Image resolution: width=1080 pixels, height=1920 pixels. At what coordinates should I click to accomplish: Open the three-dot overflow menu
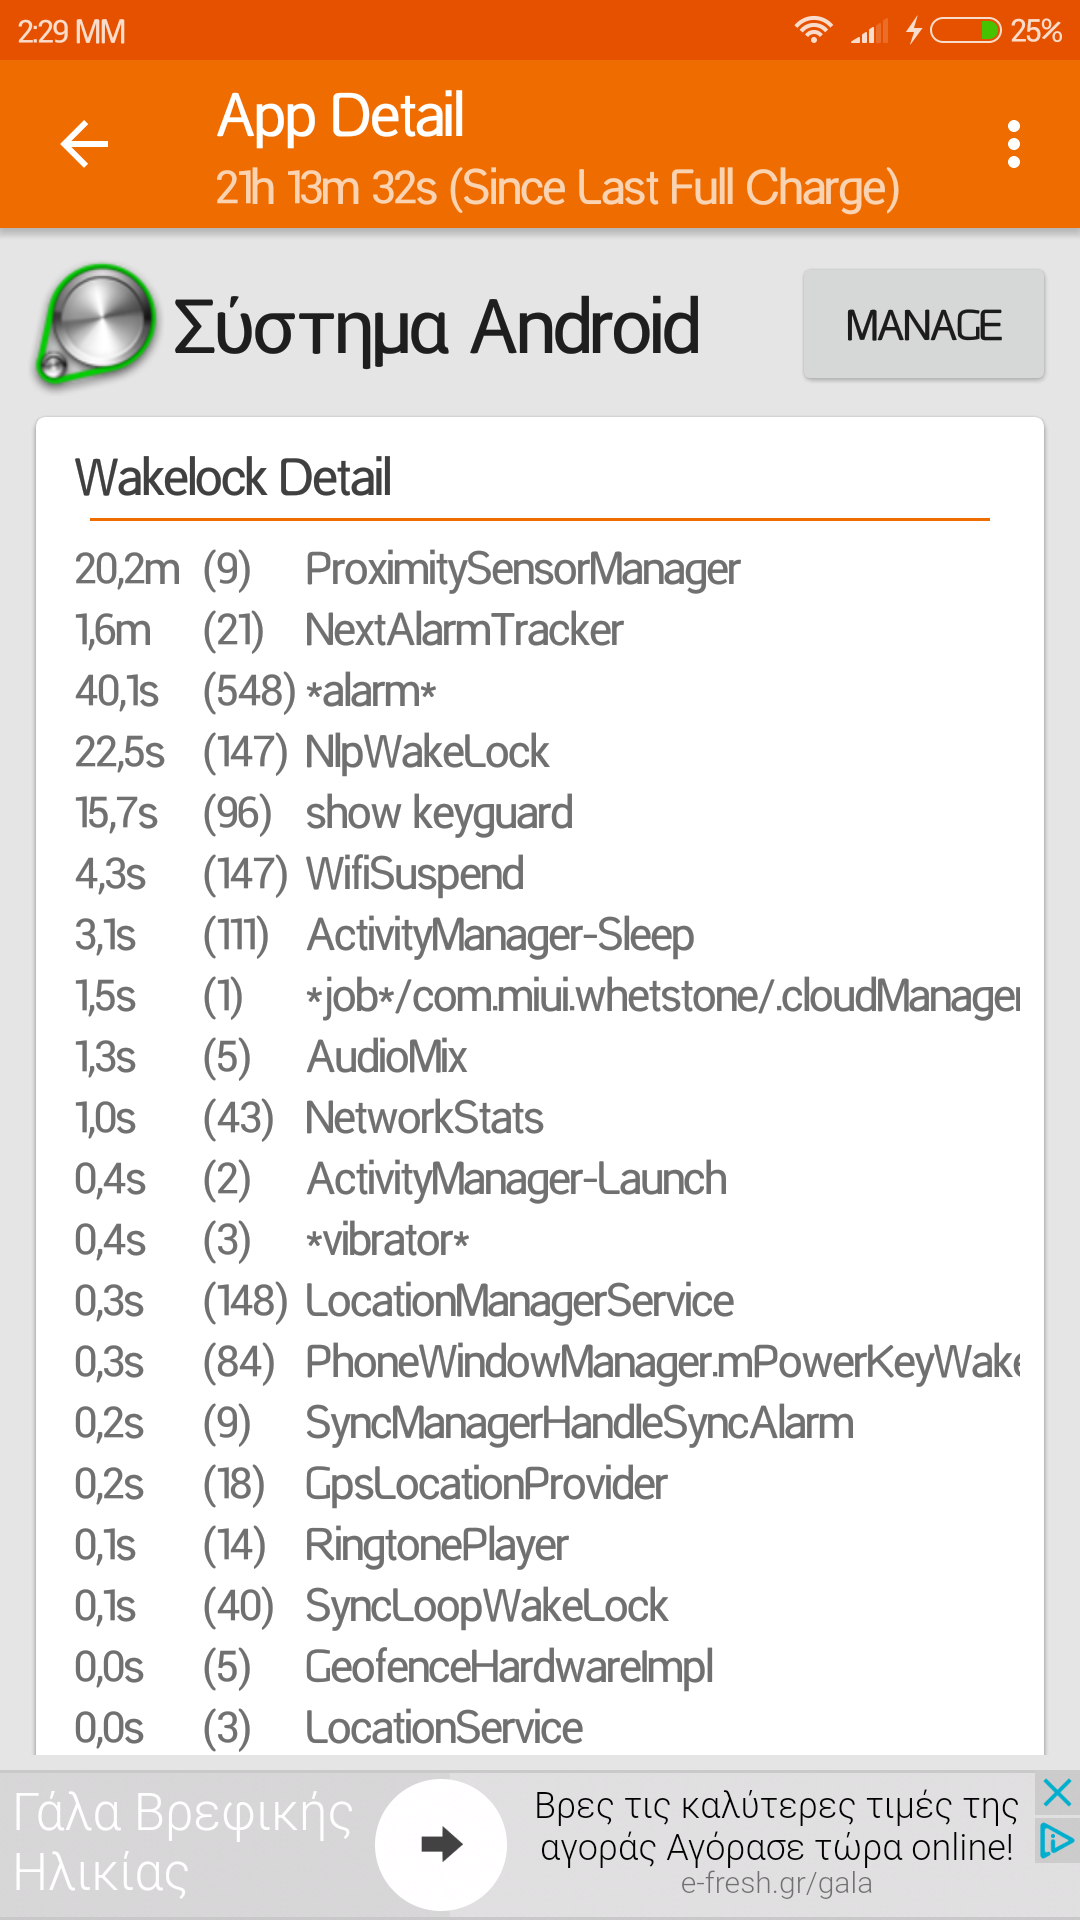click(x=1014, y=145)
